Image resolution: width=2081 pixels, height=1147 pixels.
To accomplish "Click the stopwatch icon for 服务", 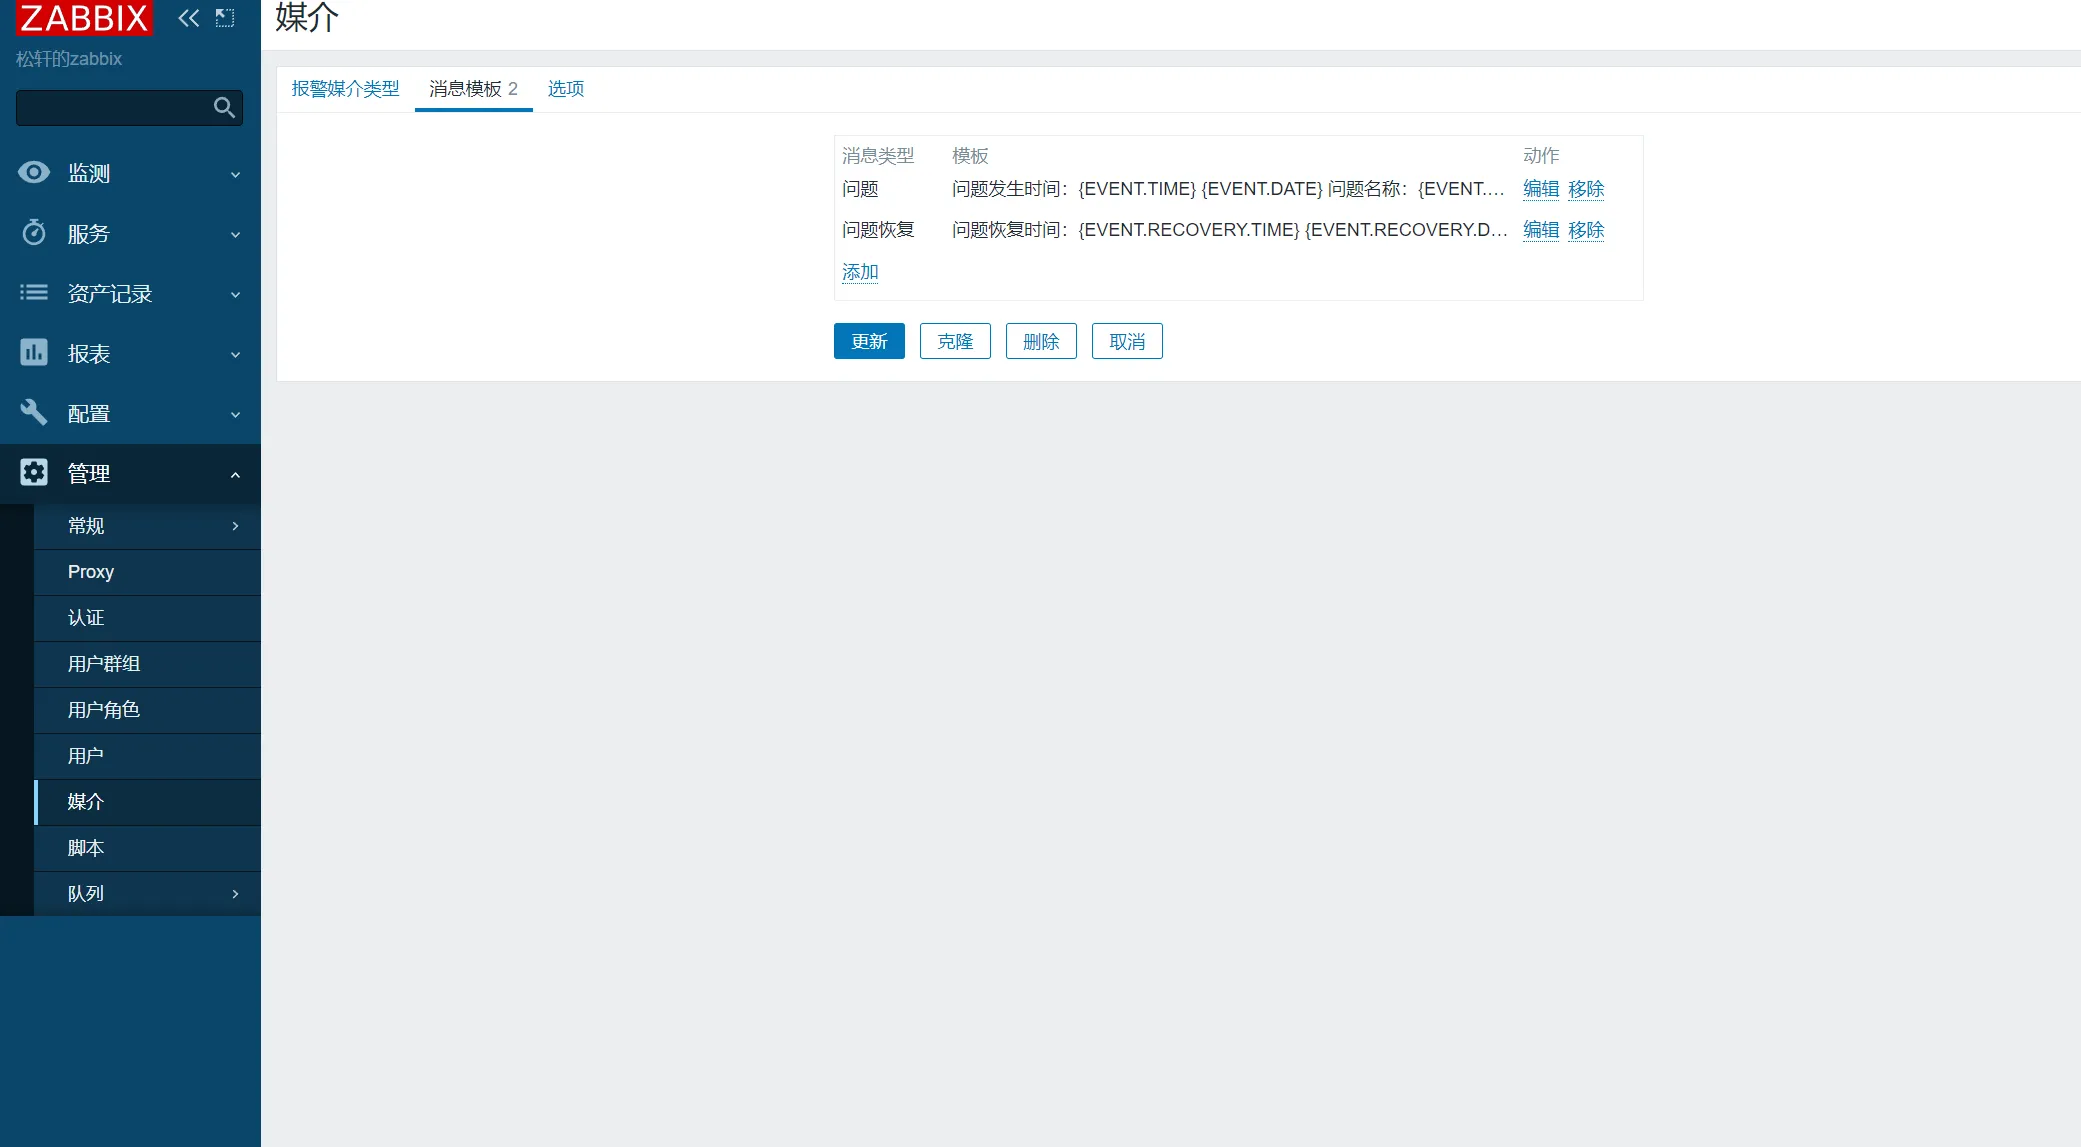I will tap(34, 233).
